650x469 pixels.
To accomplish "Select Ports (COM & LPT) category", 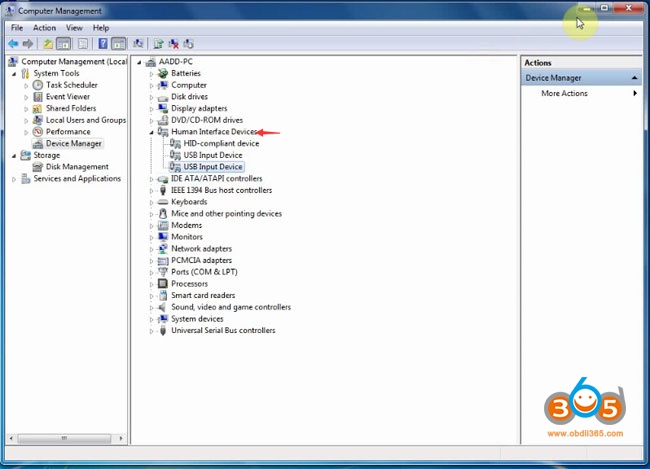I will (204, 272).
